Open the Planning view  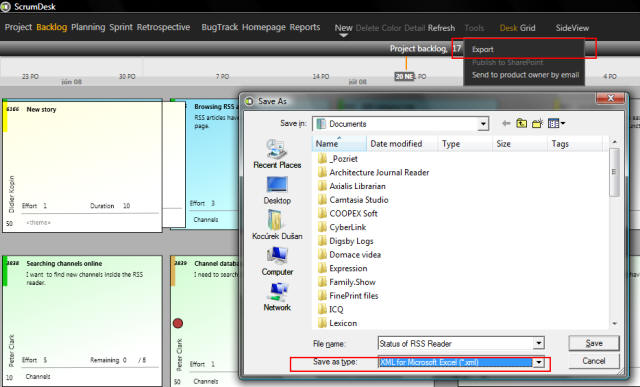(x=88, y=27)
